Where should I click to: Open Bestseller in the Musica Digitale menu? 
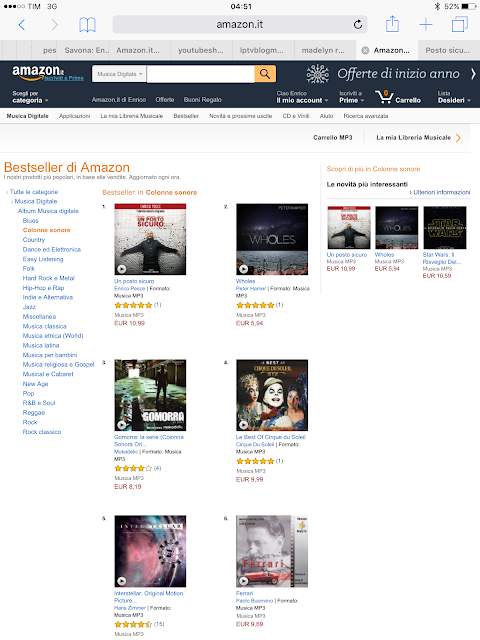(186, 116)
